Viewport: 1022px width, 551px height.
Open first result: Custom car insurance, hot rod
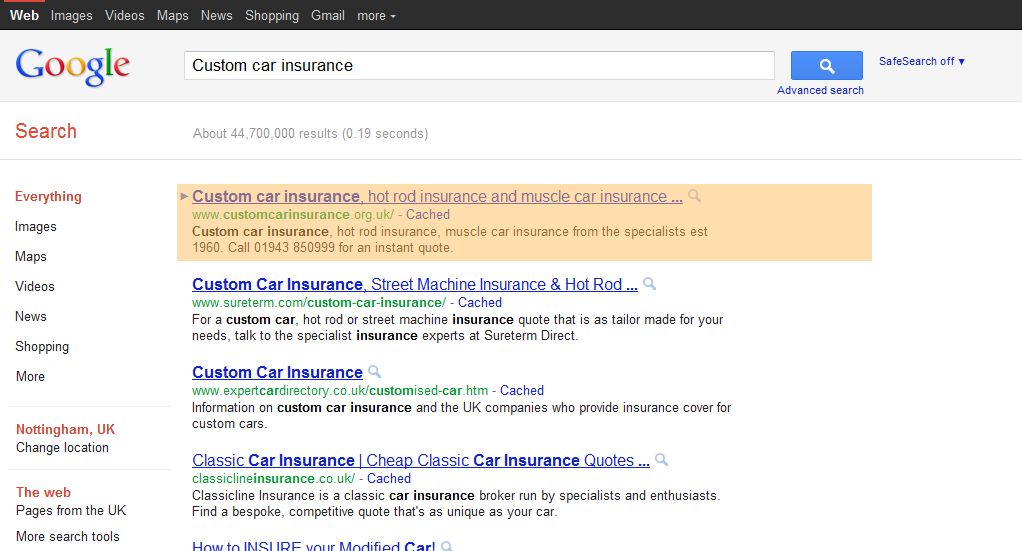point(437,196)
